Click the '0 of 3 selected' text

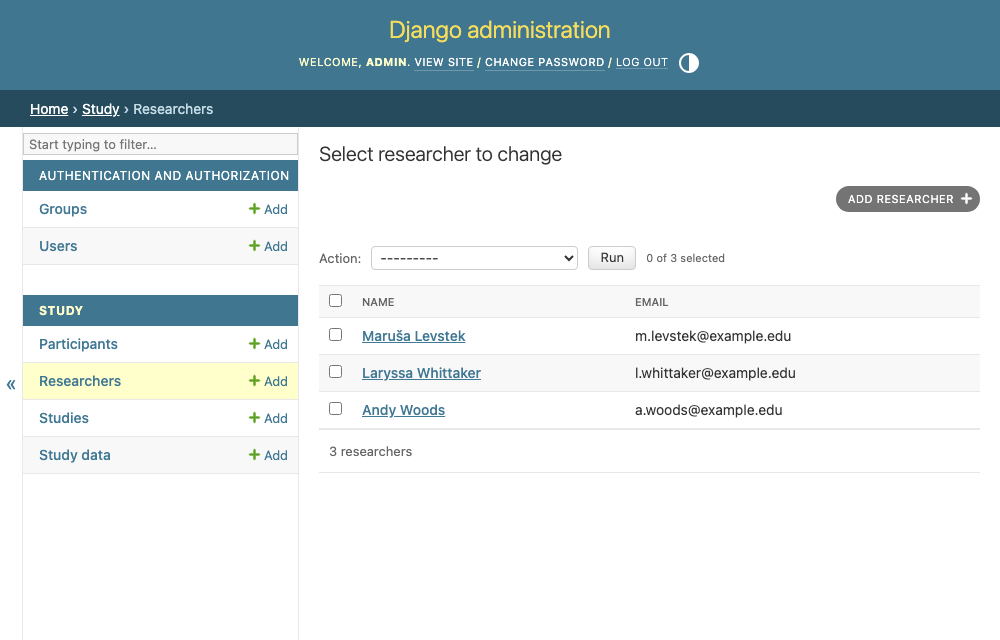pyautogui.click(x=686, y=258)
